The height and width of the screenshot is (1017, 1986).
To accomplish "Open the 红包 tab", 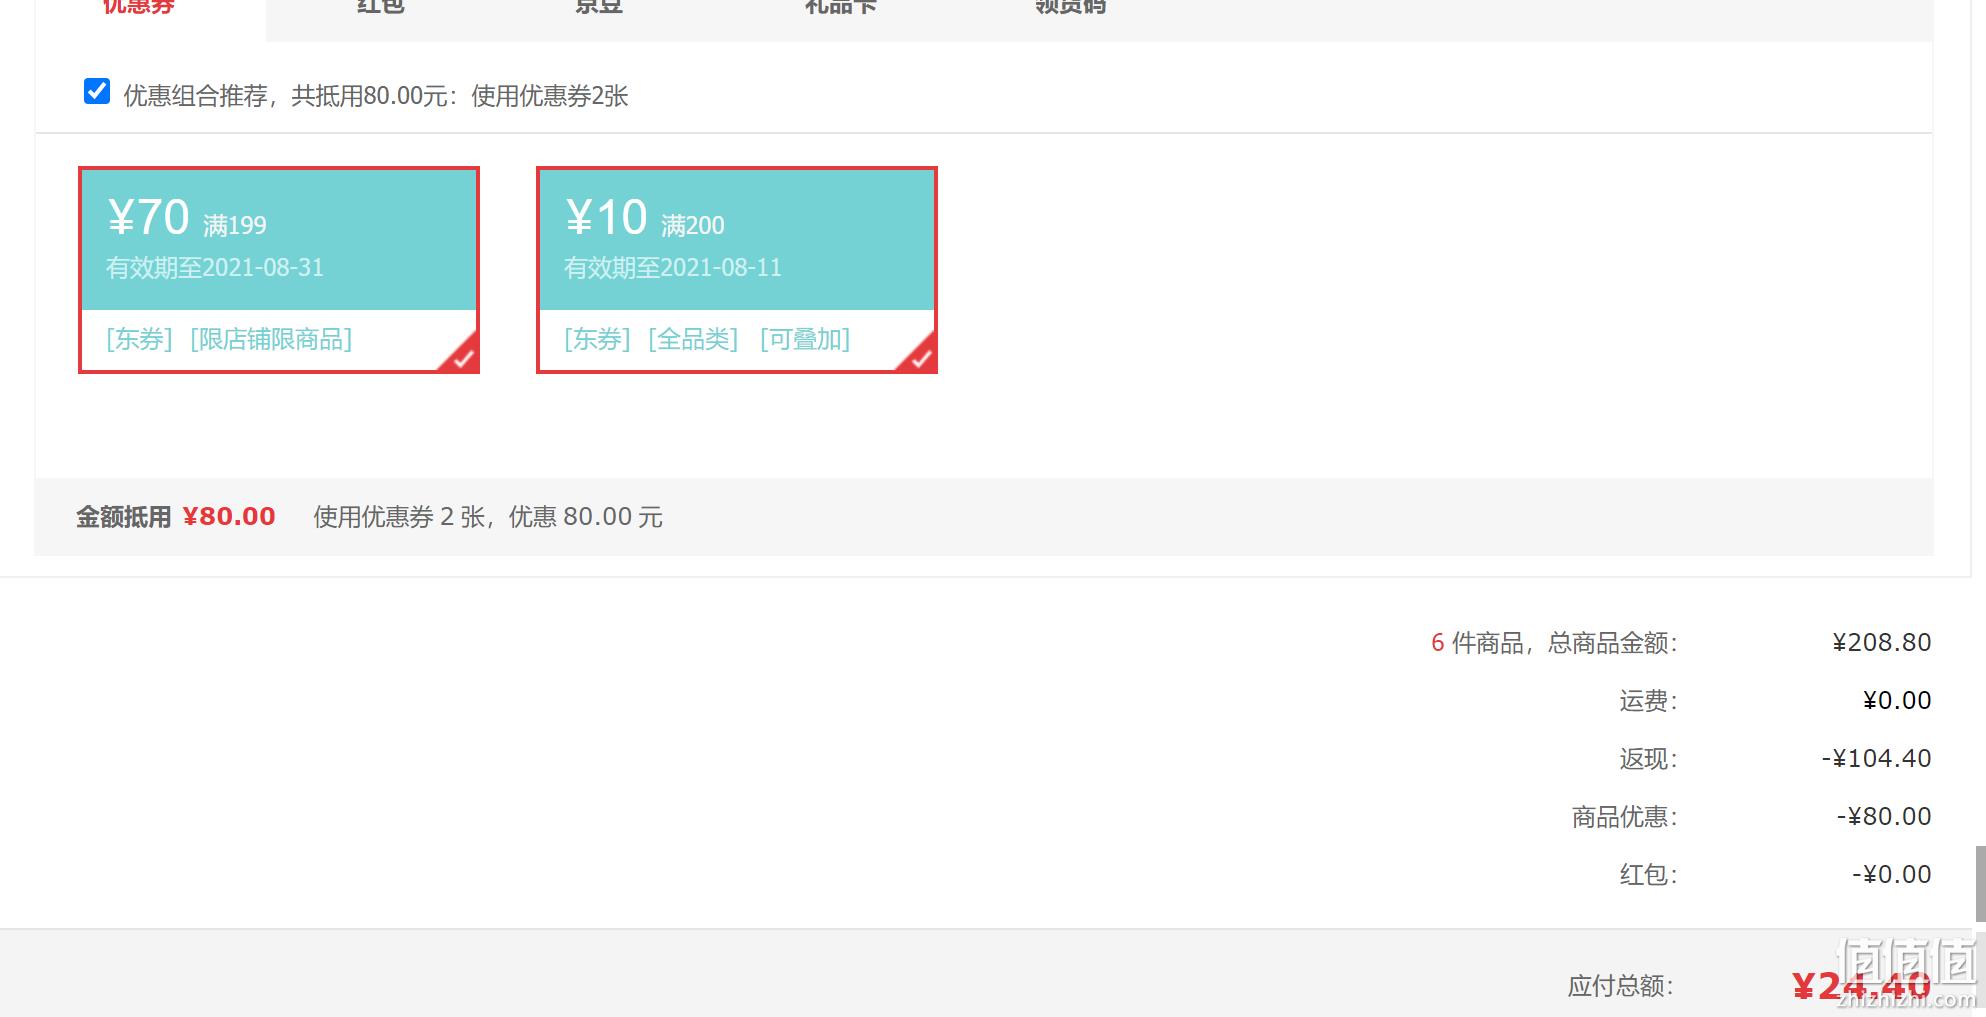I will point(380,8).
